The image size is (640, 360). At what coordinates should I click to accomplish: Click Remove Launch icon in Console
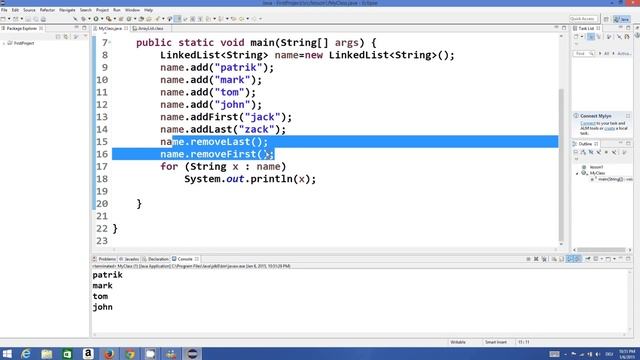tap(536, 259)
